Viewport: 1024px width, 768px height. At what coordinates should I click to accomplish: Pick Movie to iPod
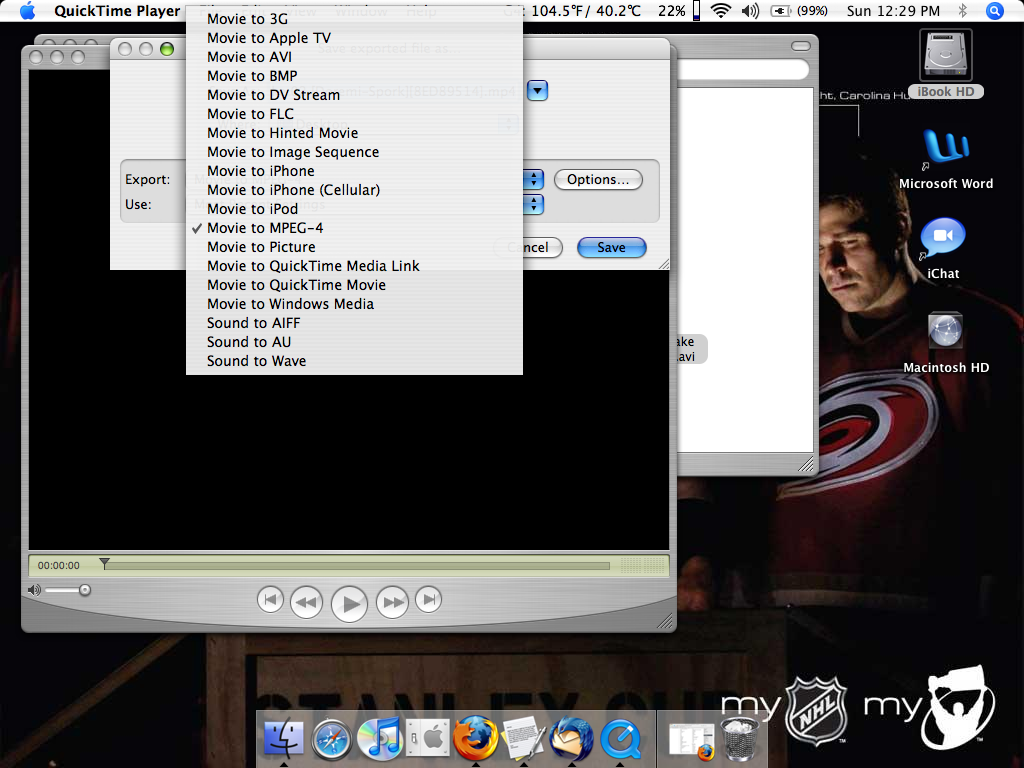(354, 208)
